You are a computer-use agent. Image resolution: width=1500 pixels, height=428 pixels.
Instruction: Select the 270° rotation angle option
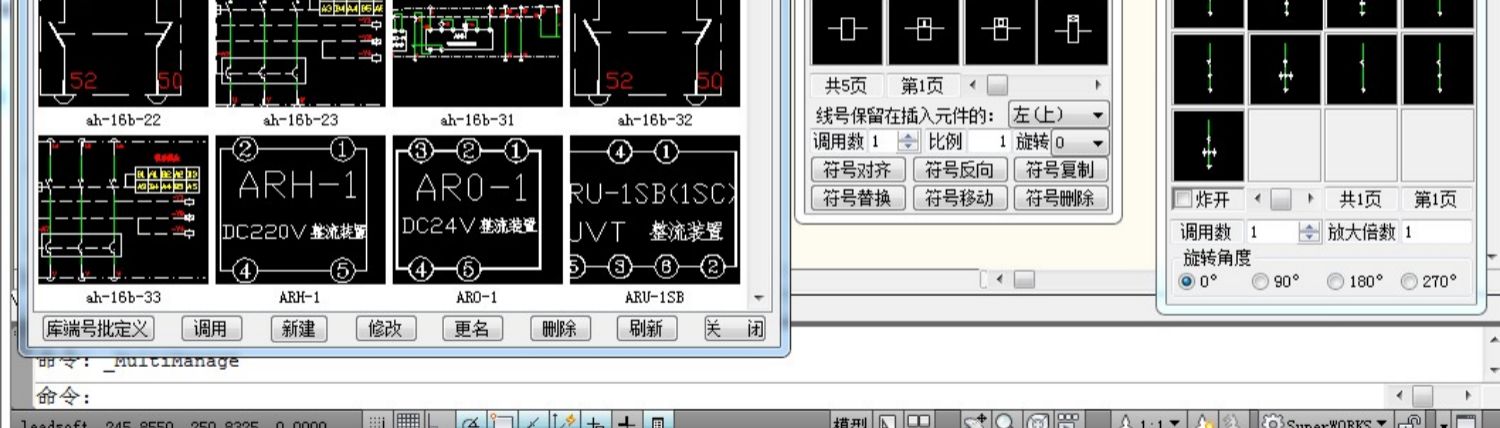1410,282
